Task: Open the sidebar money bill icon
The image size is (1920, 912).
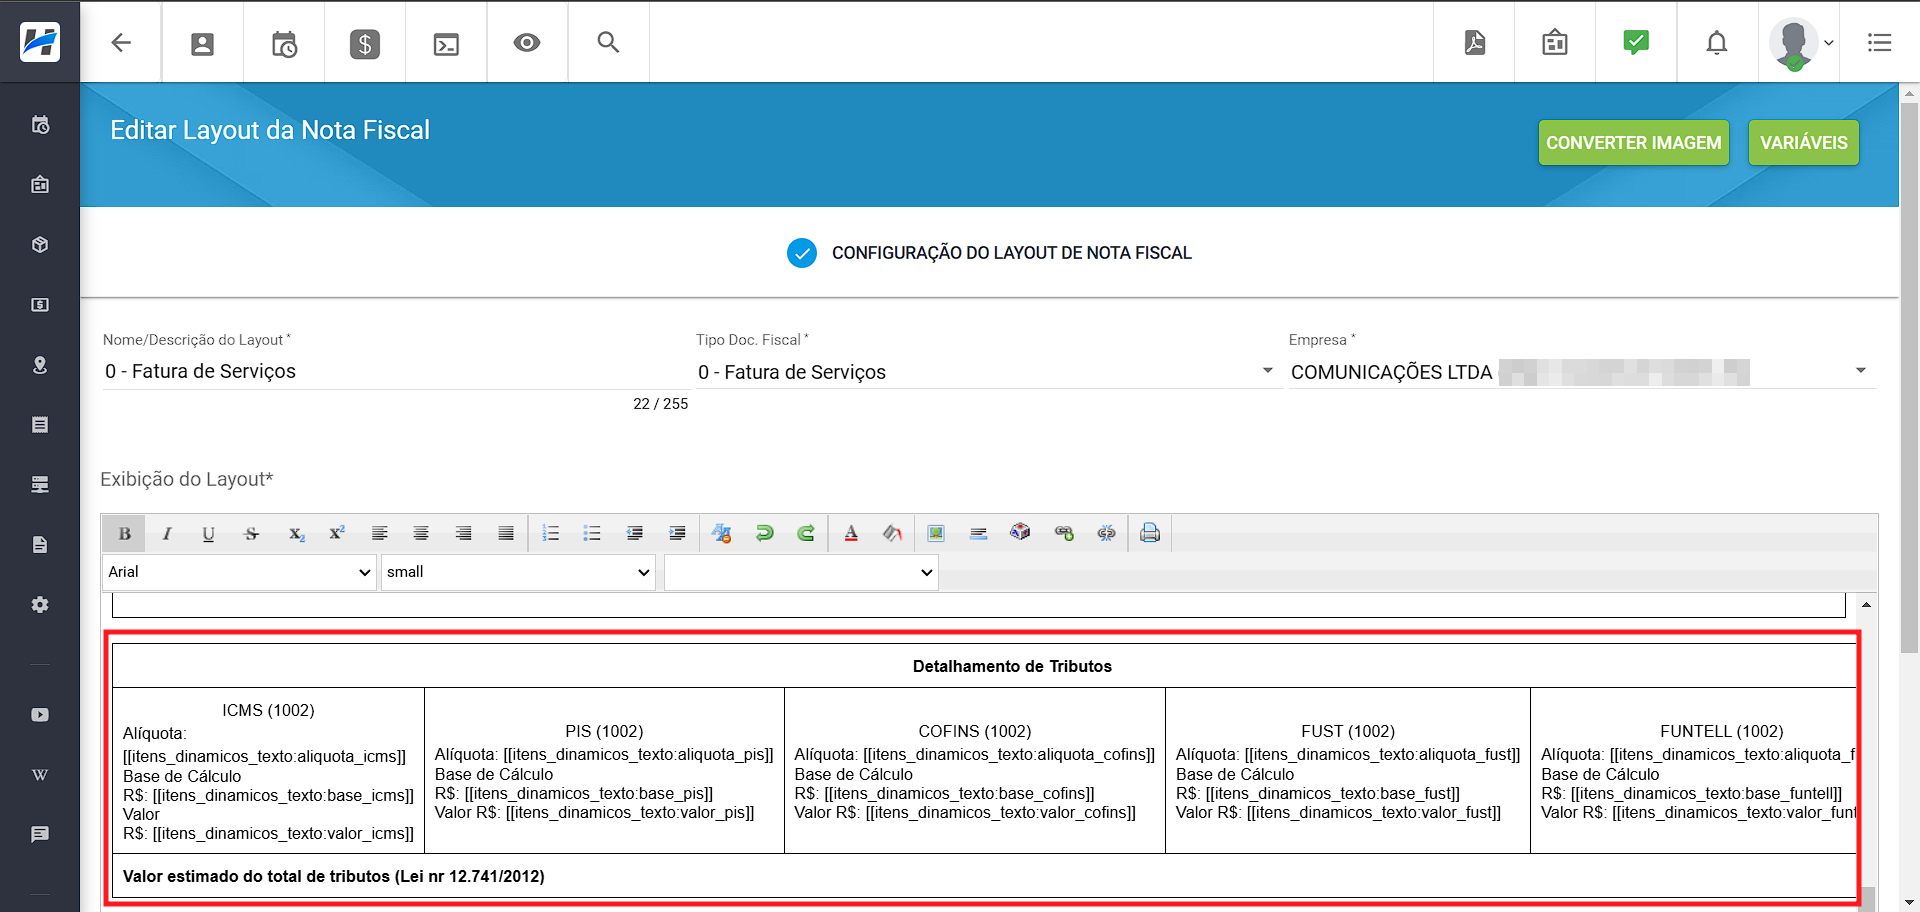Action: tap(40, 305)
